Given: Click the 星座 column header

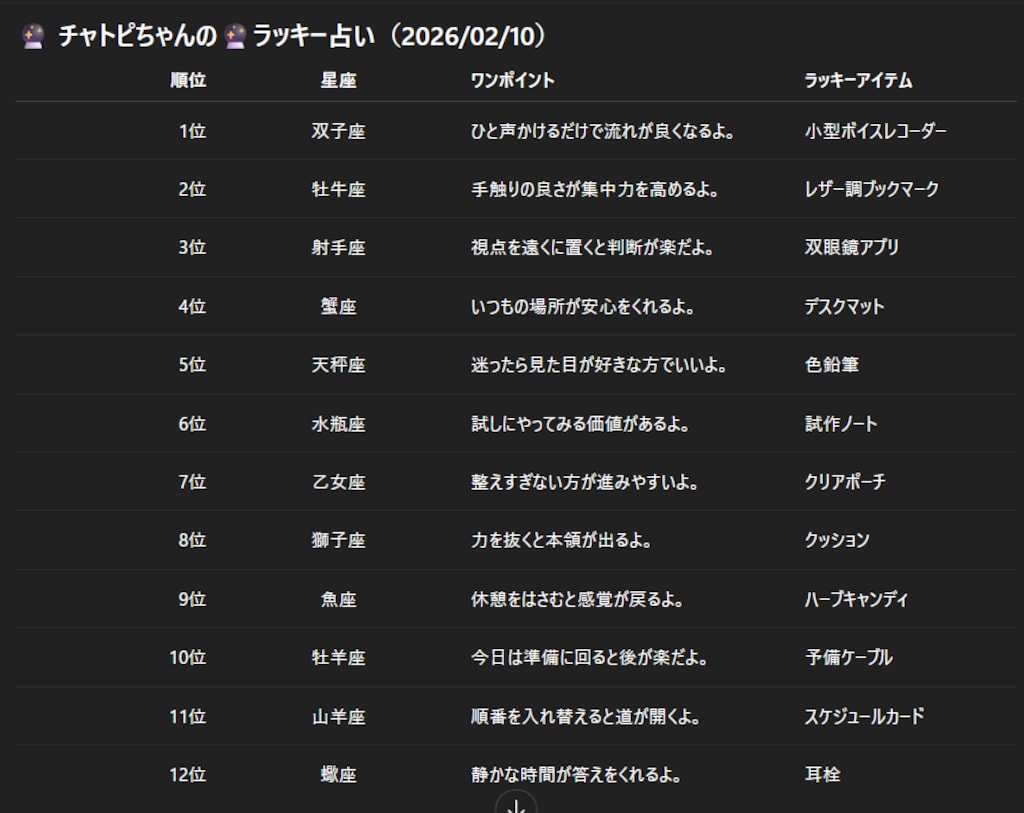Looking at the screenshot, I should [x=338, y=80].
